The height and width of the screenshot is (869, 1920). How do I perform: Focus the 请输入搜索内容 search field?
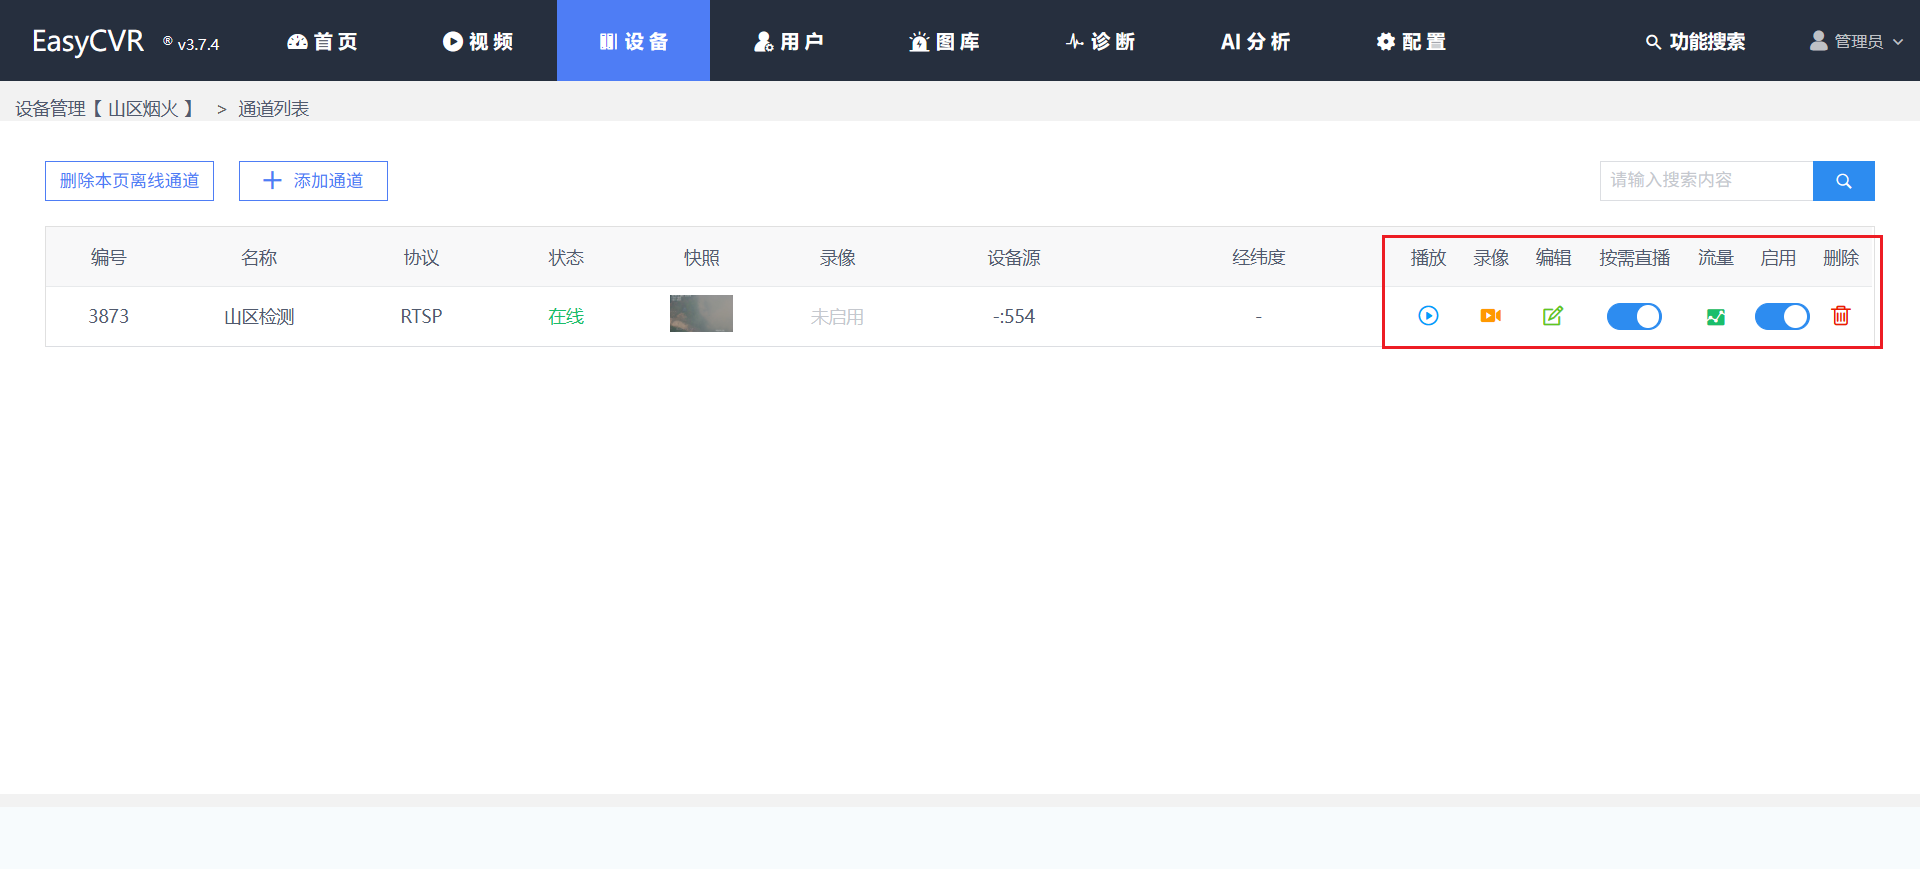pyautogui.click(x=1705, y=181)
